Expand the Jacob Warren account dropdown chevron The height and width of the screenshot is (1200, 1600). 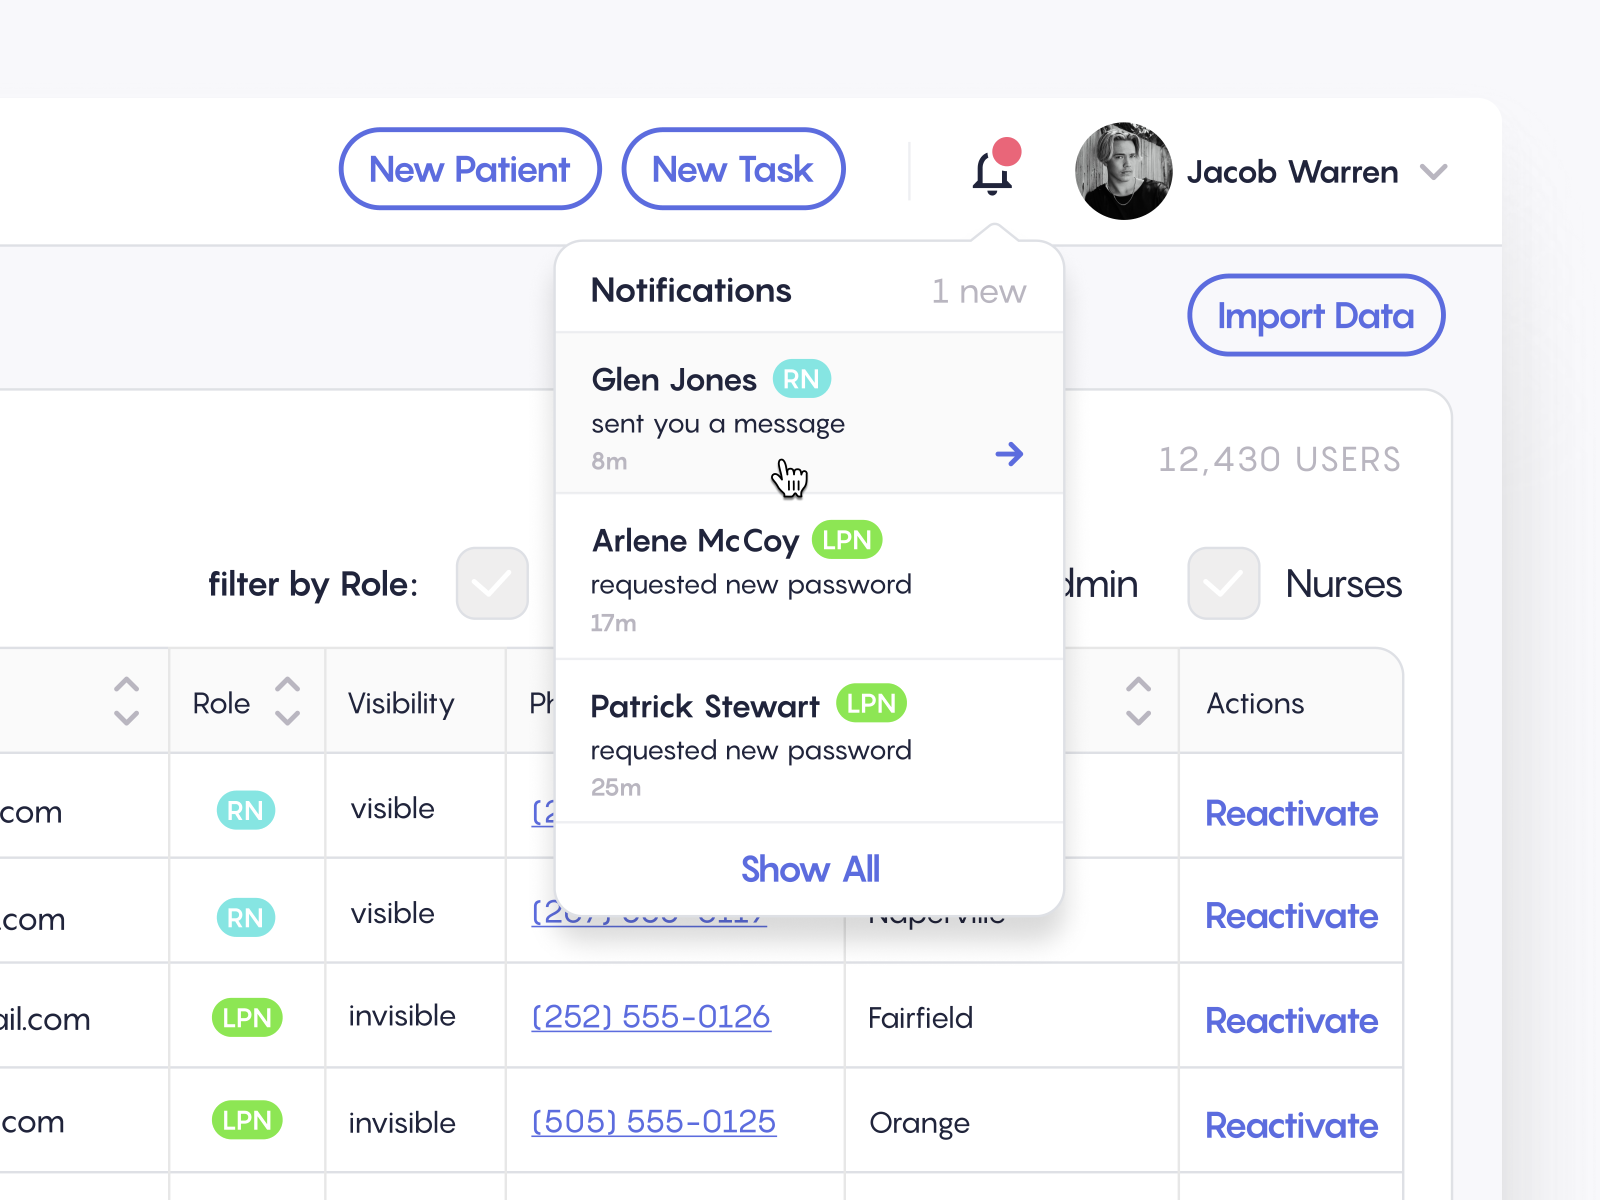coord(1434,172)
